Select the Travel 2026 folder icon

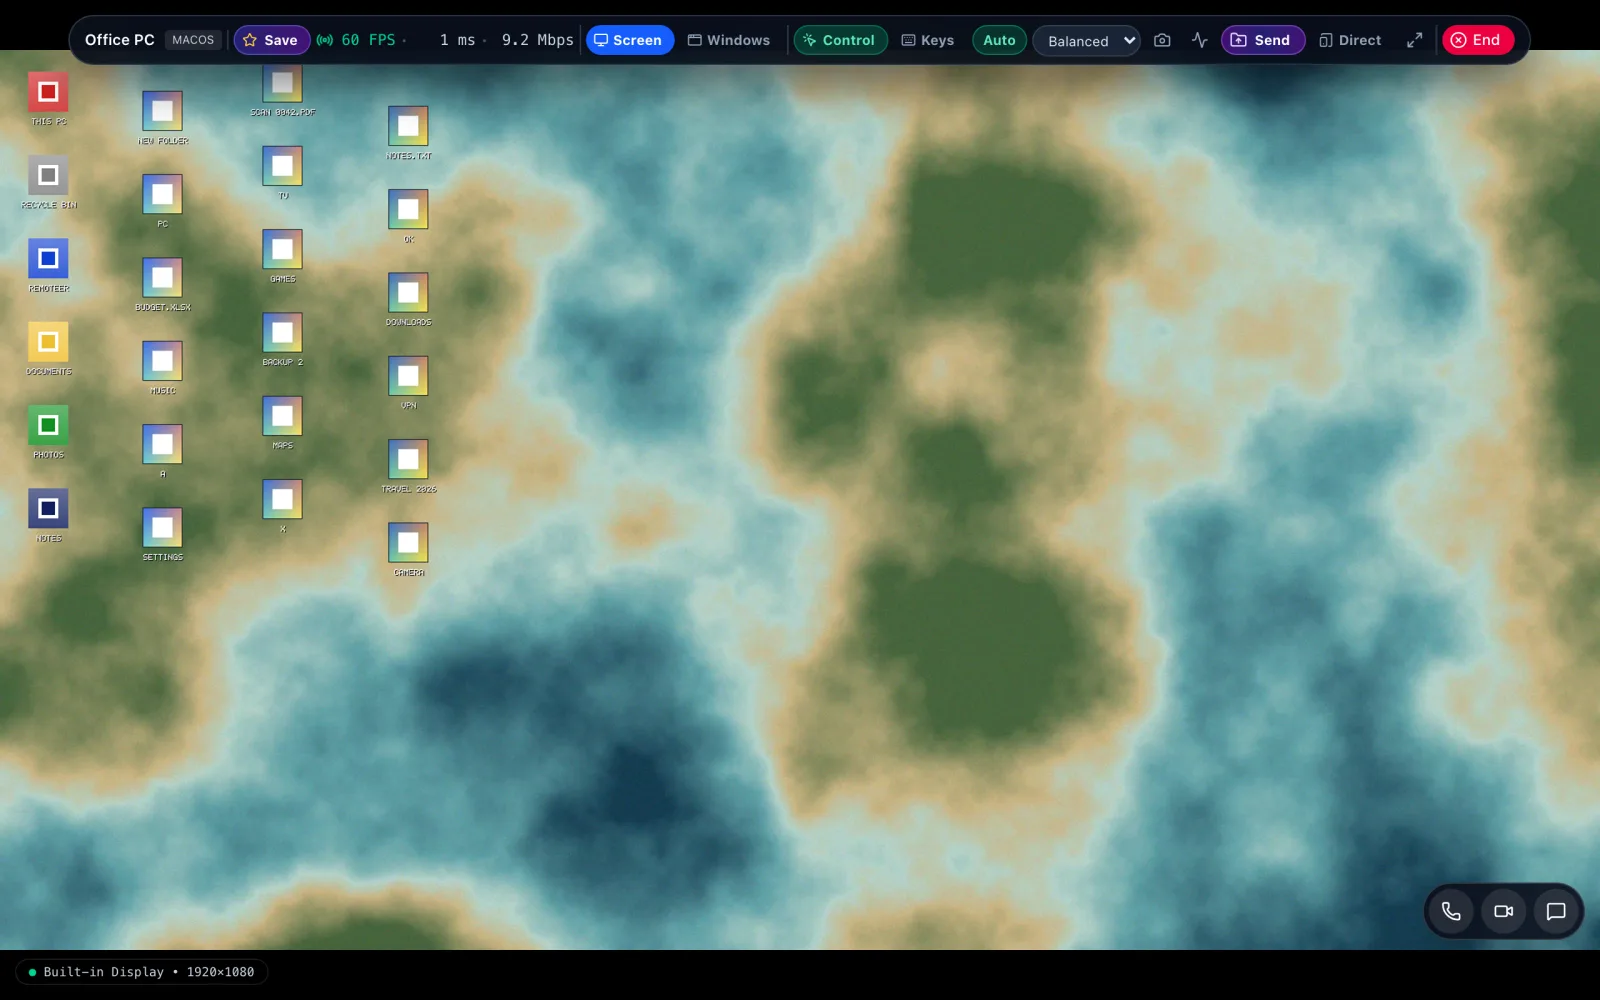(x=408, y=466)
